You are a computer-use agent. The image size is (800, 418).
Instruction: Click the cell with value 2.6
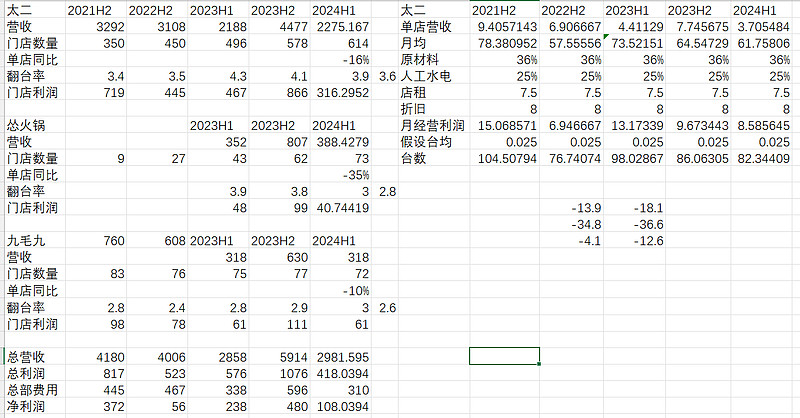pos(385,308)
